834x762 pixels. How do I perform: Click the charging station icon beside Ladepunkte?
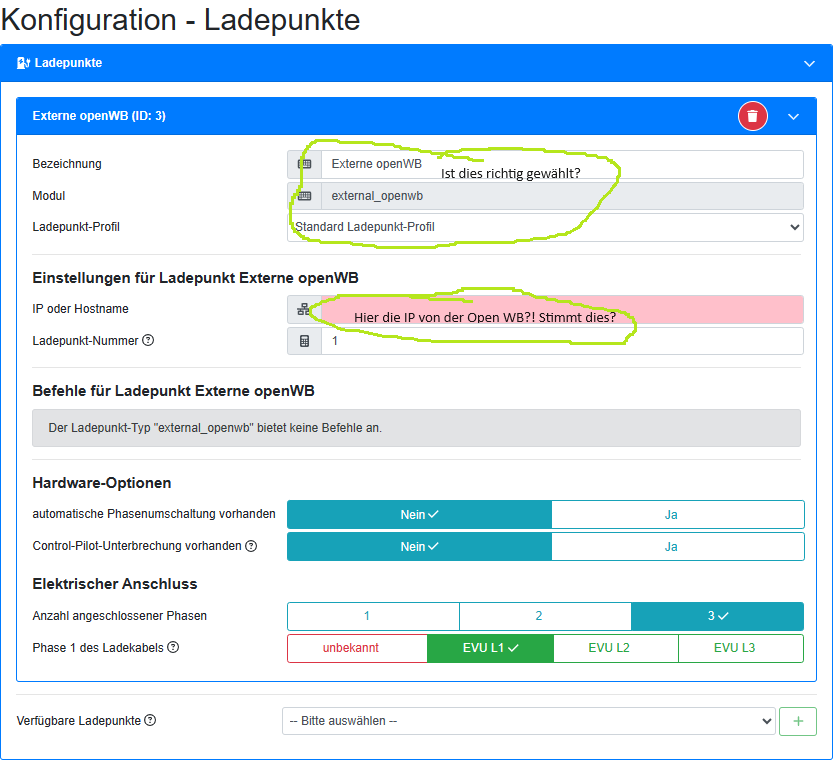coord(23,63)
